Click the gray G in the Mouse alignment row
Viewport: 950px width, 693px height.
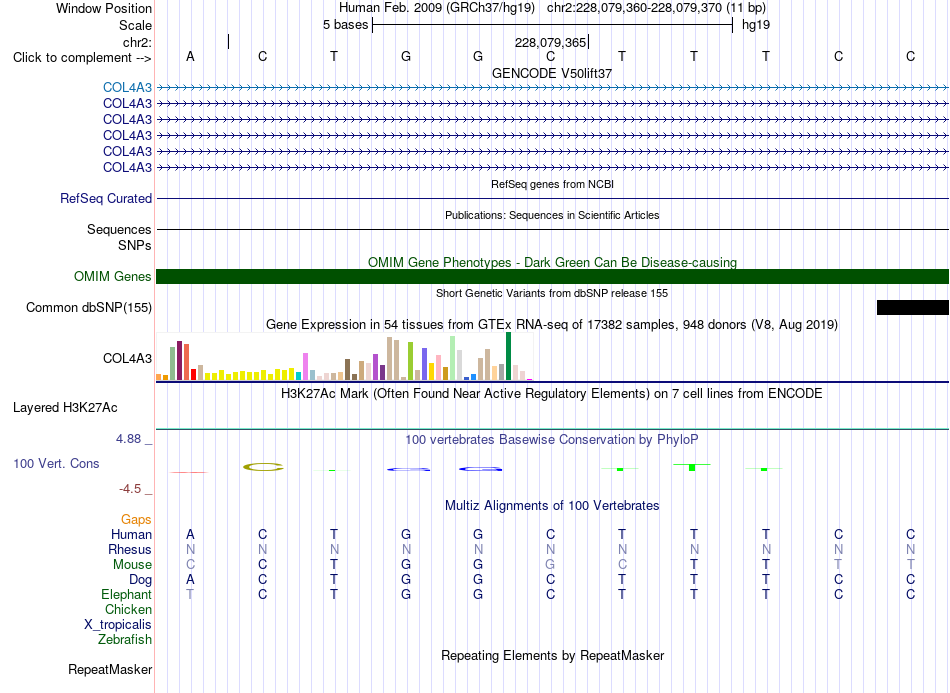point(550,564)
